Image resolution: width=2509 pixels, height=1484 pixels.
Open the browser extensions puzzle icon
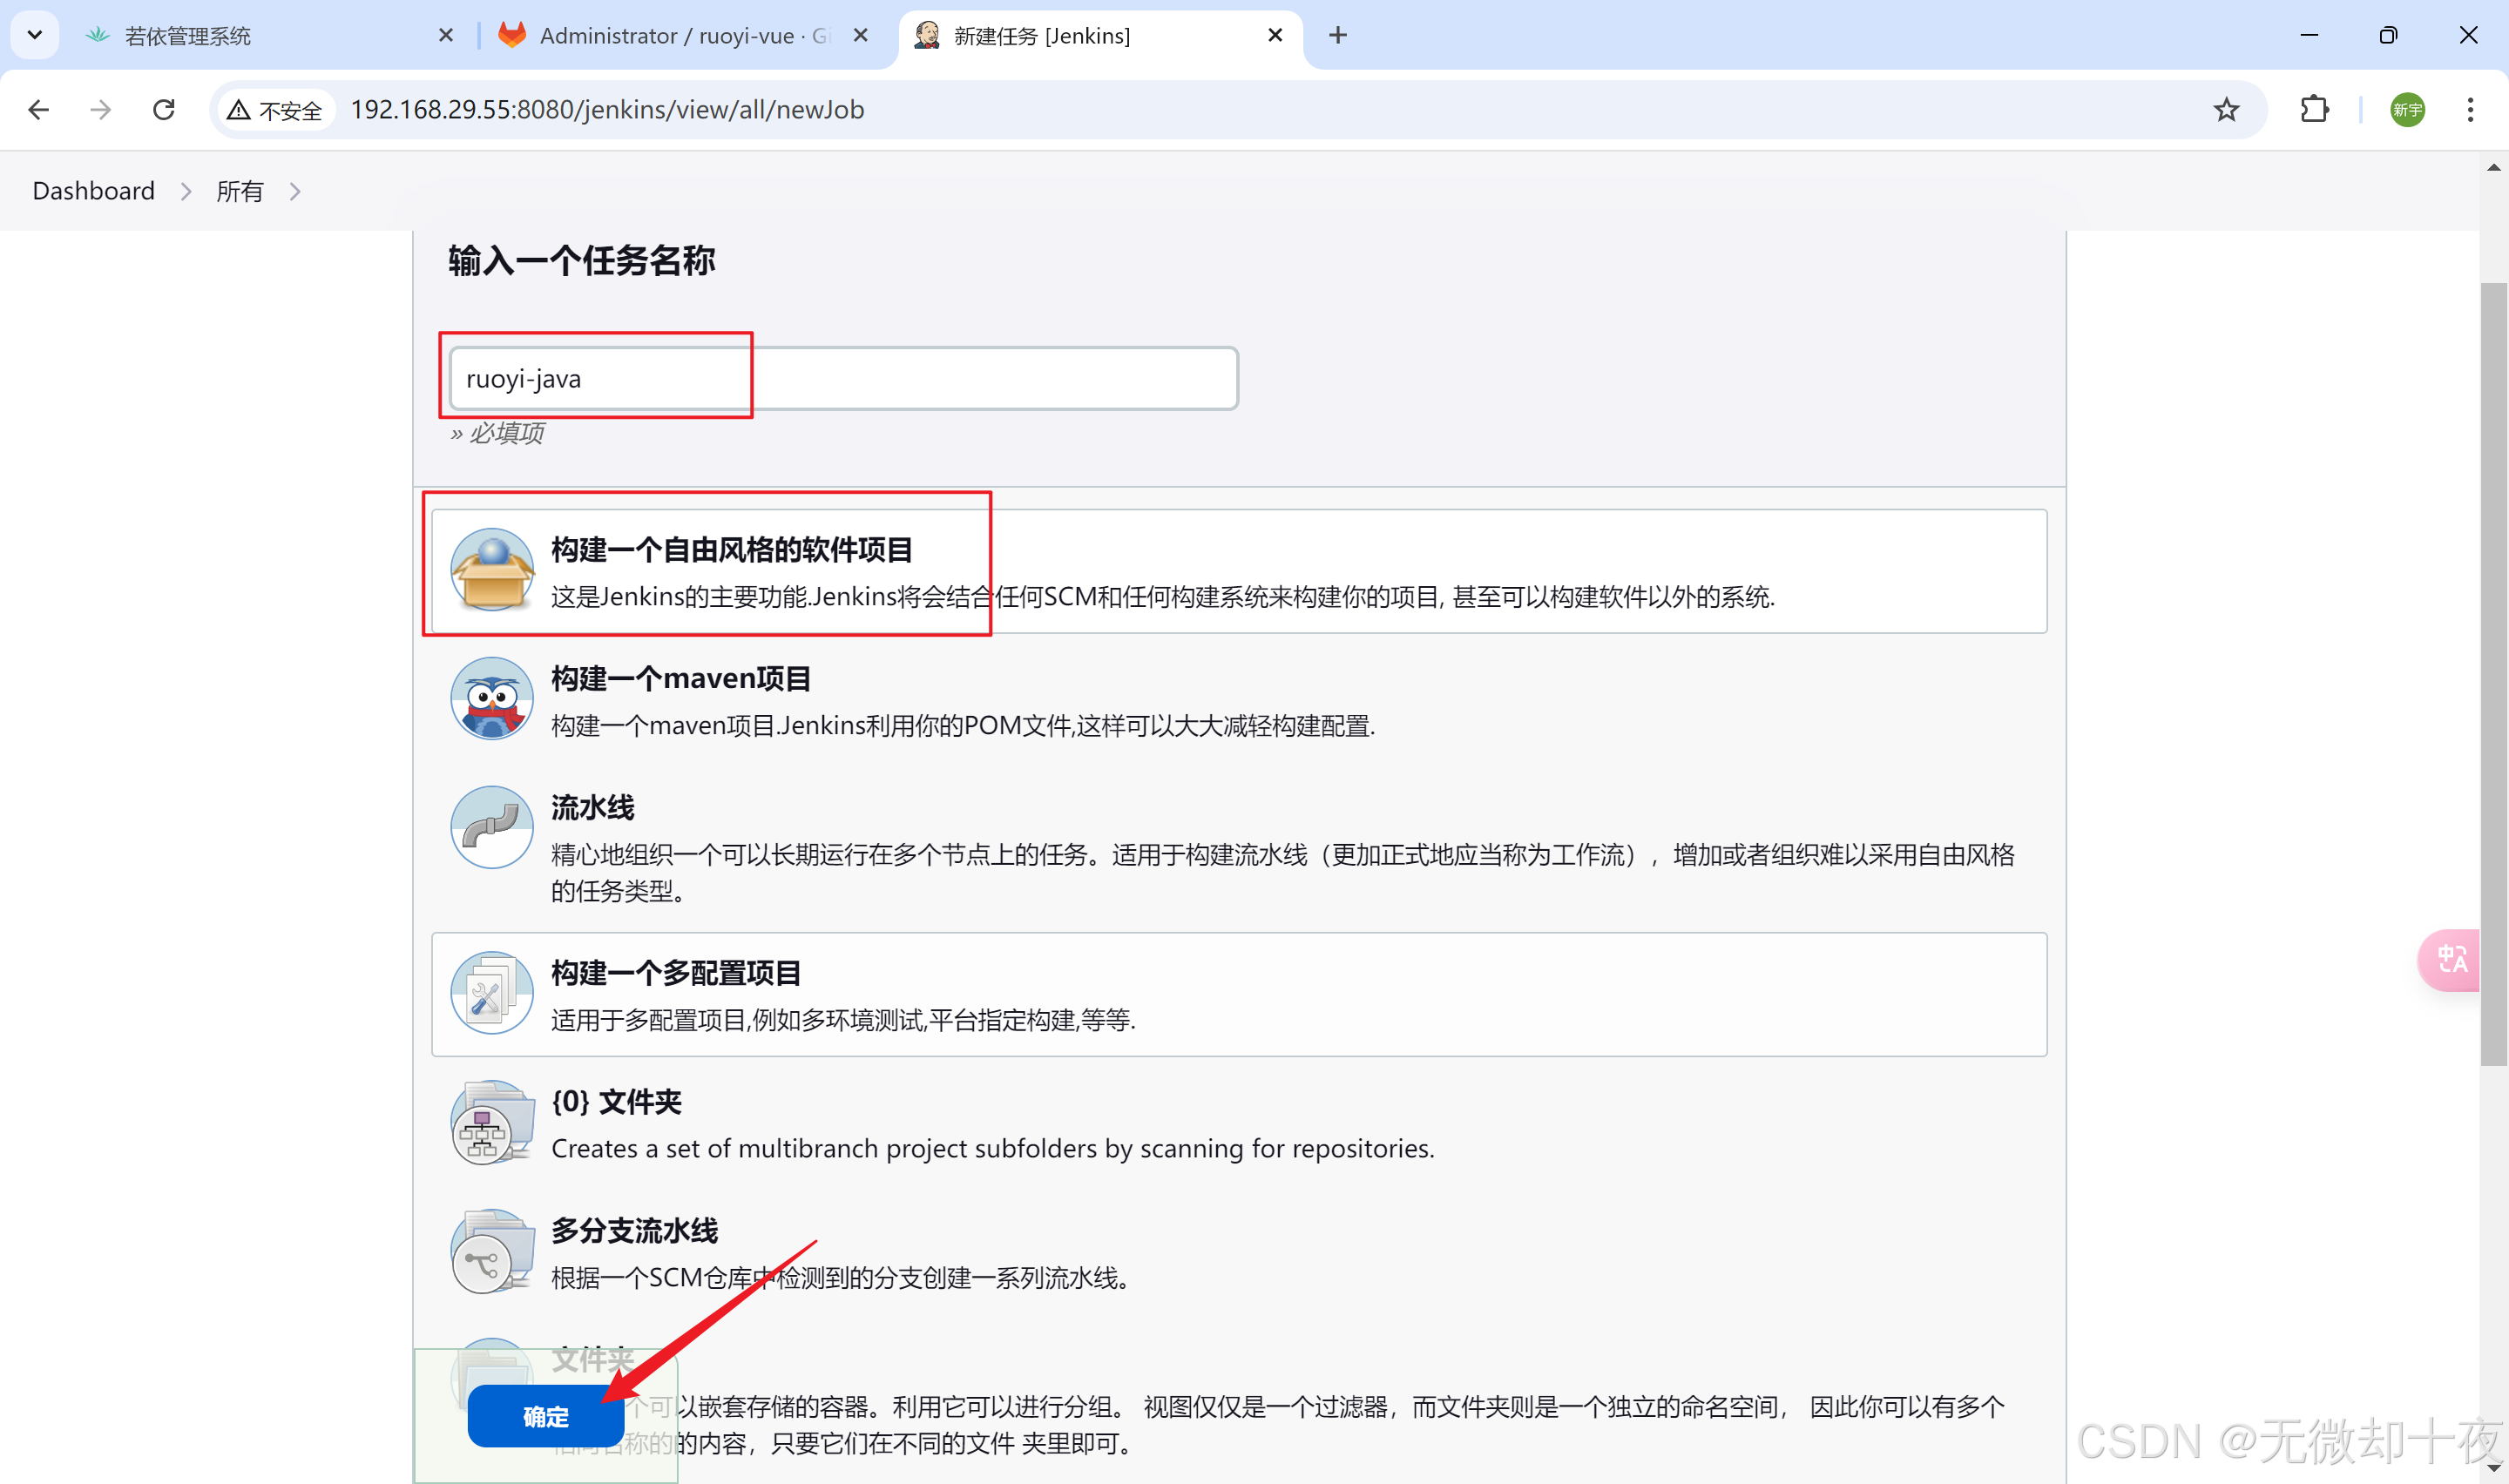(2314, 110)
